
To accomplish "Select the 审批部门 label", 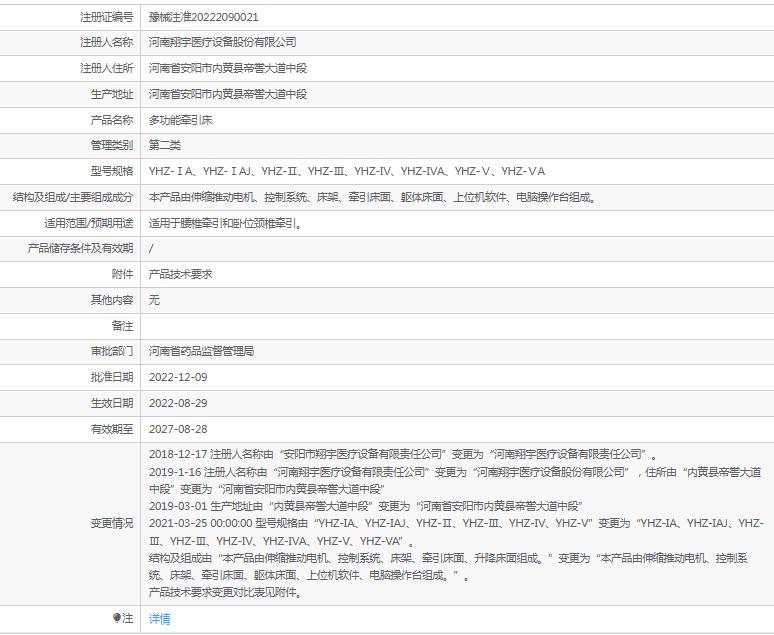I will 112,352.
